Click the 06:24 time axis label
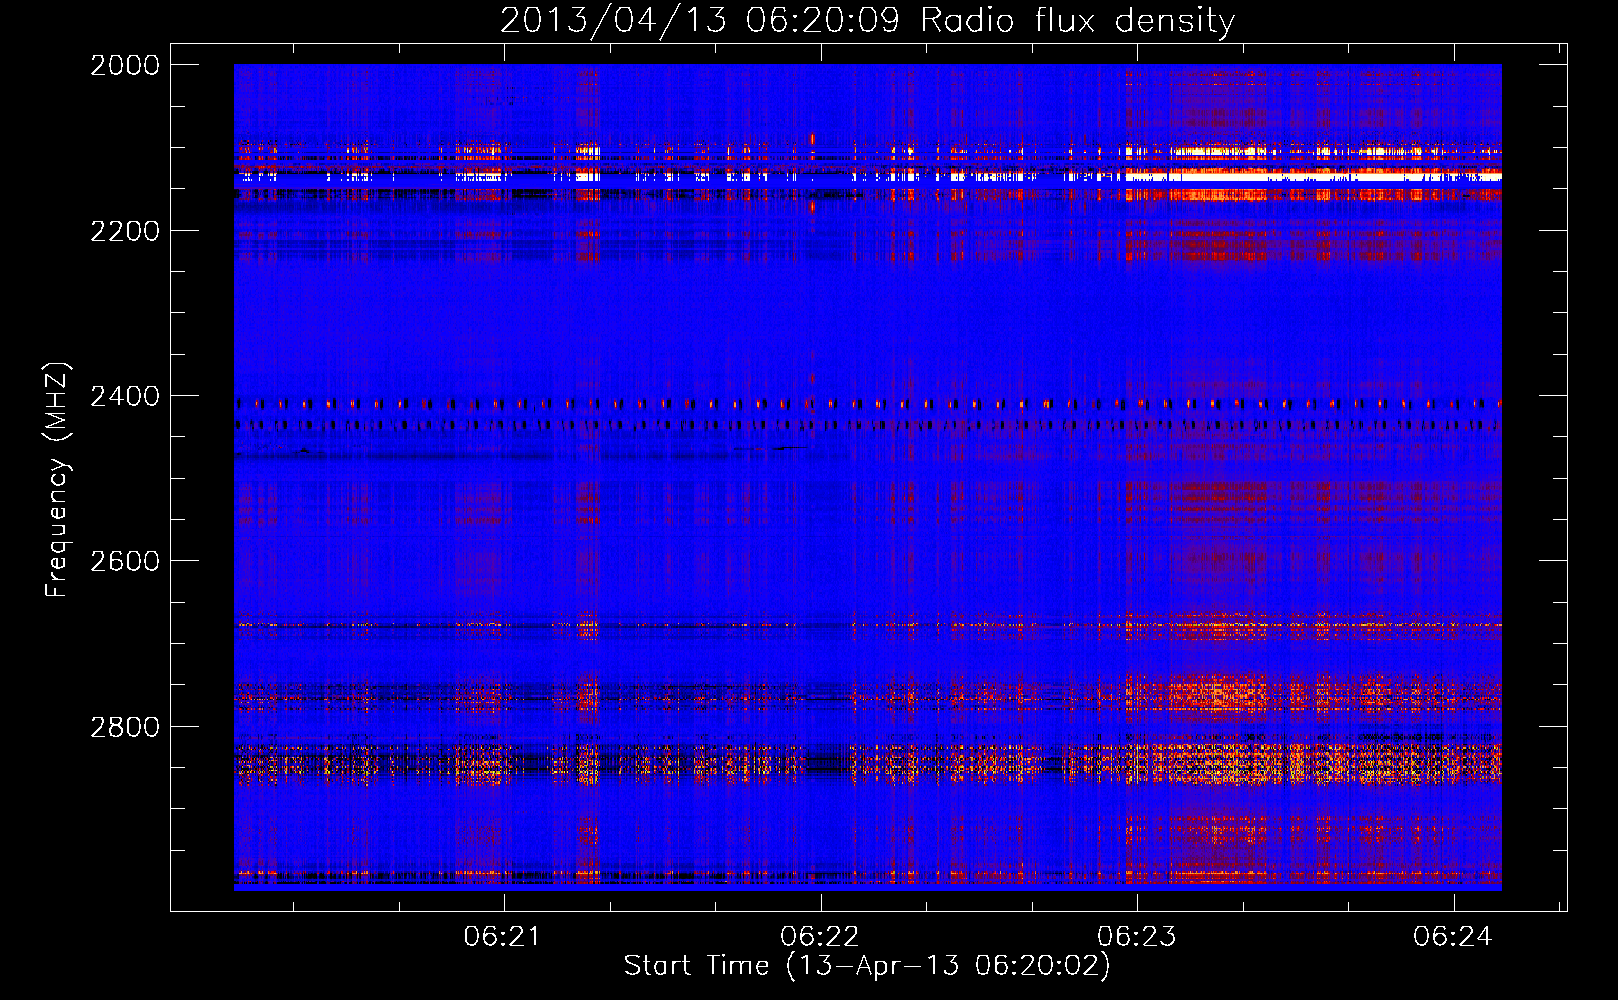The height and width of the screenshot is (1000, 1618). [1452, 936]
